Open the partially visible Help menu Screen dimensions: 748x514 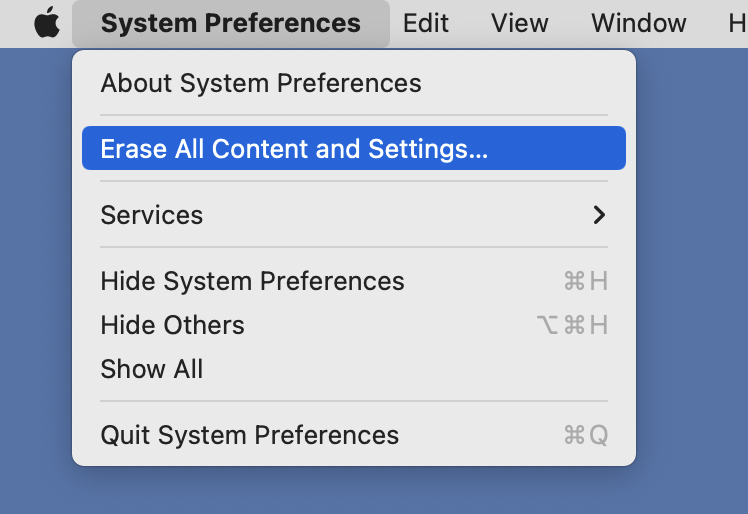click(x=738, y=23)
